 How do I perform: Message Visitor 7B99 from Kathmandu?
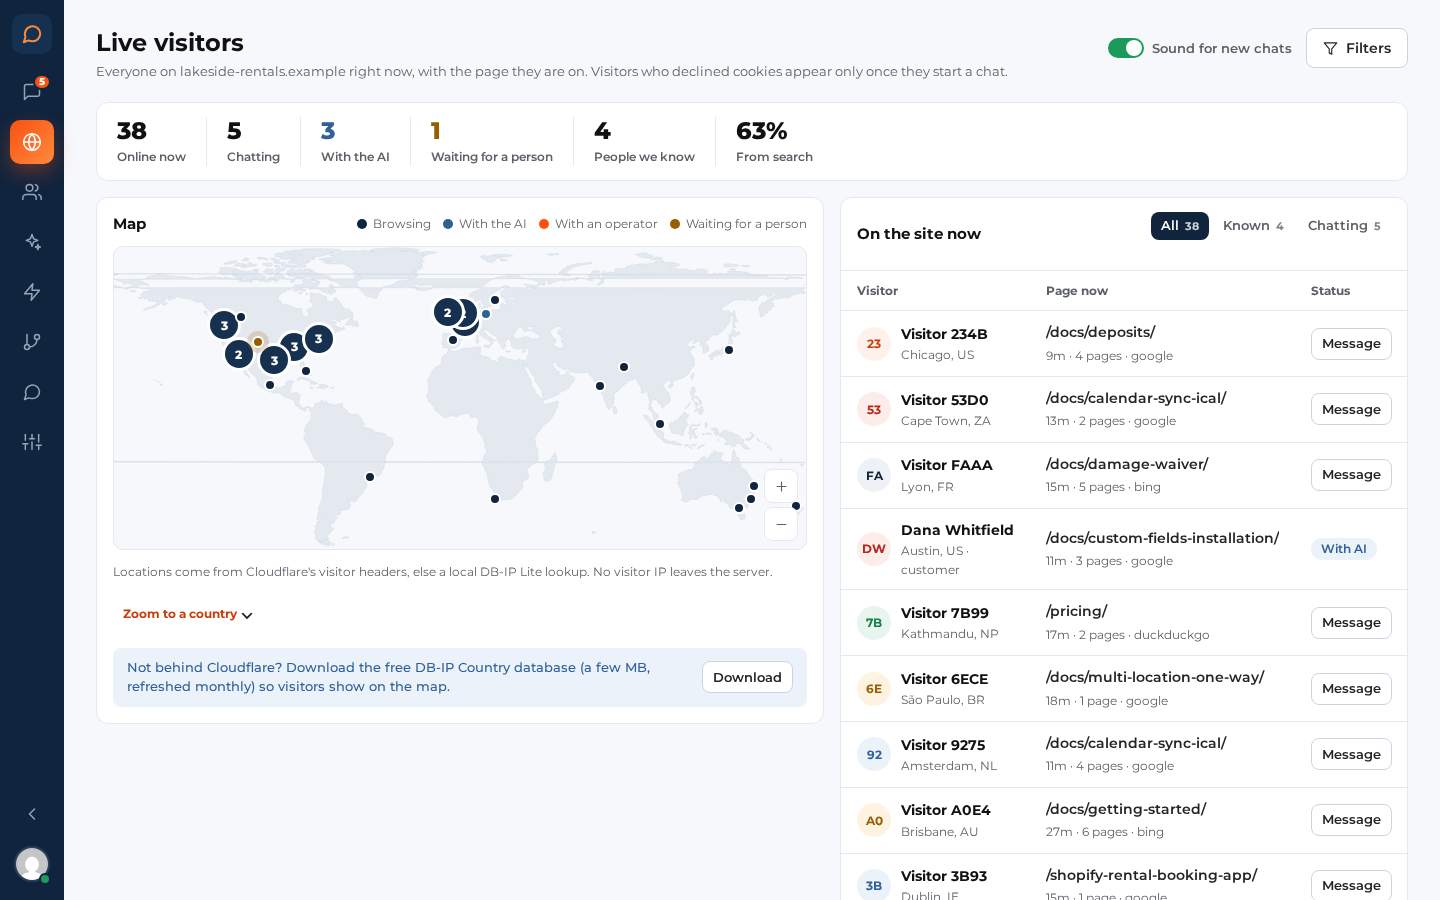pyautogui.click(x=1351, y=623)
